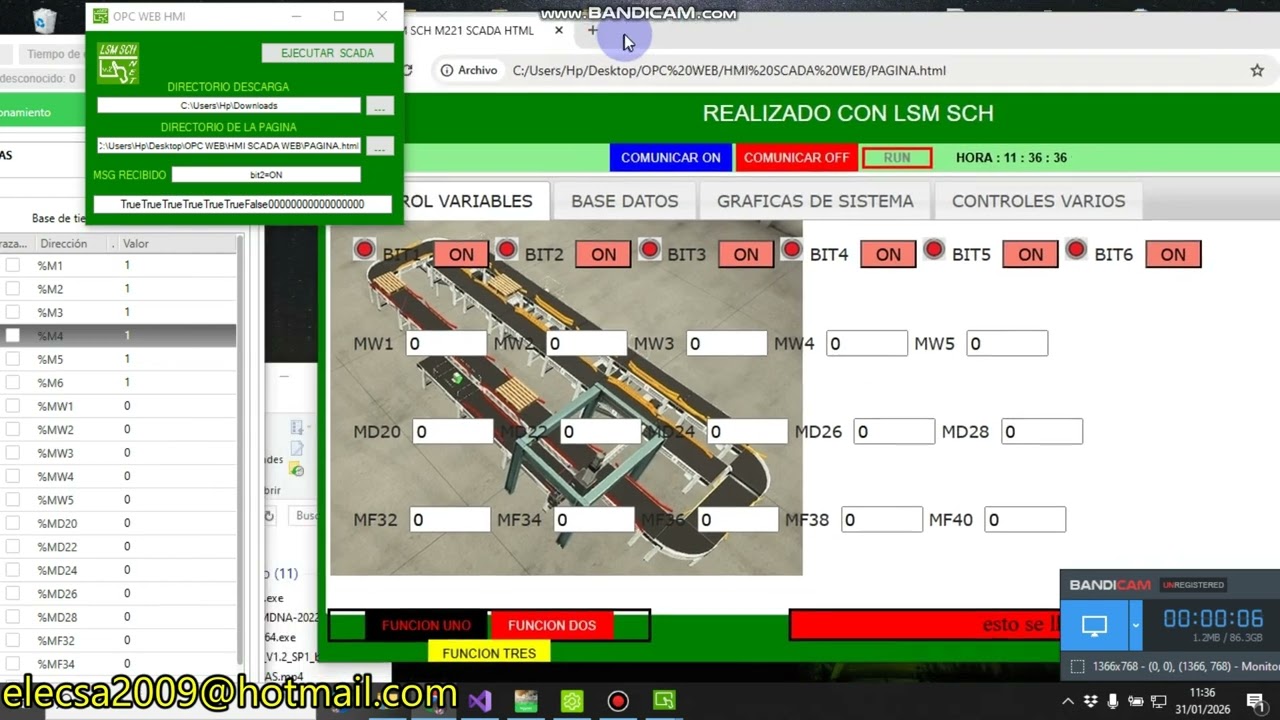The image size is (1280, 720).
Task: Check the %MF32 row checkbox
Action: point(13,640)
